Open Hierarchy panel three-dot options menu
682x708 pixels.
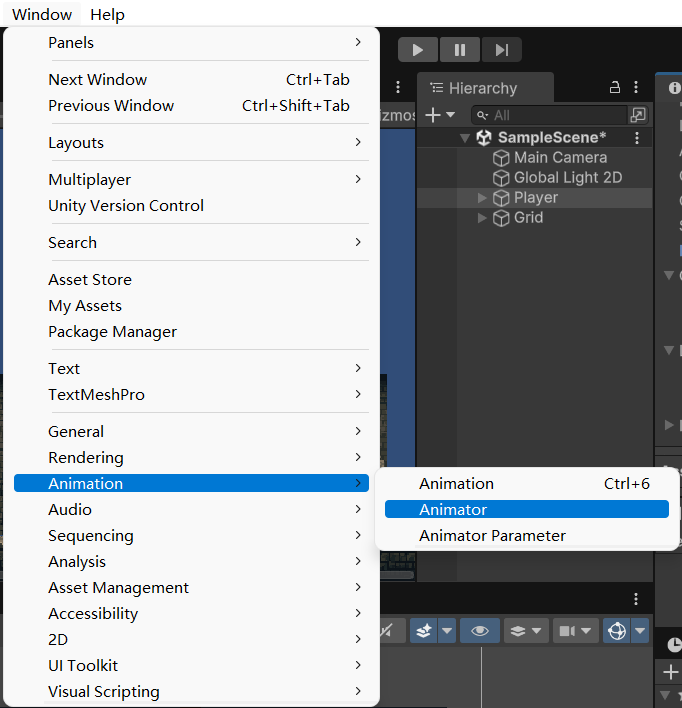point(636,87)
